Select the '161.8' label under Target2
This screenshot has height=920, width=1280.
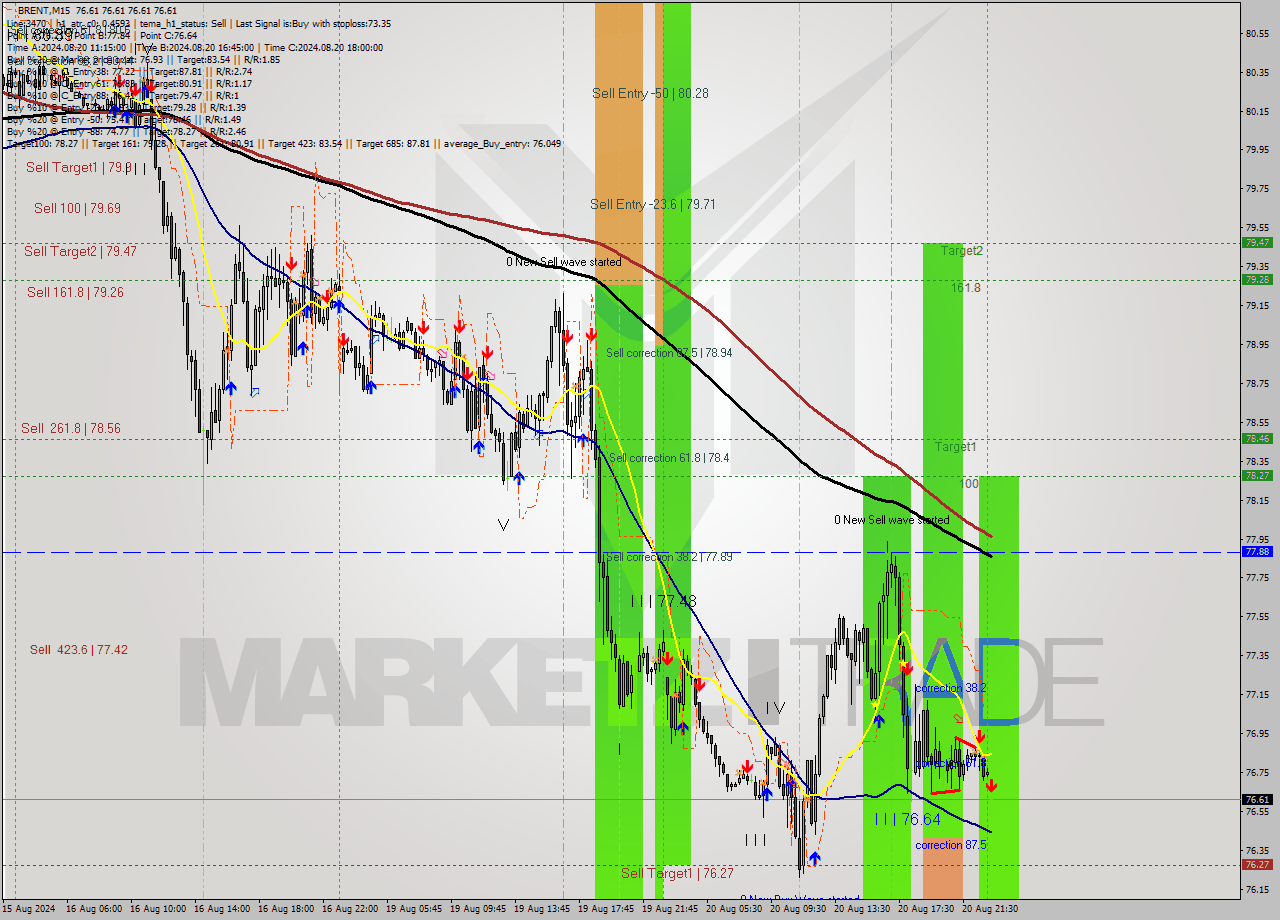(x=965, y=287)
